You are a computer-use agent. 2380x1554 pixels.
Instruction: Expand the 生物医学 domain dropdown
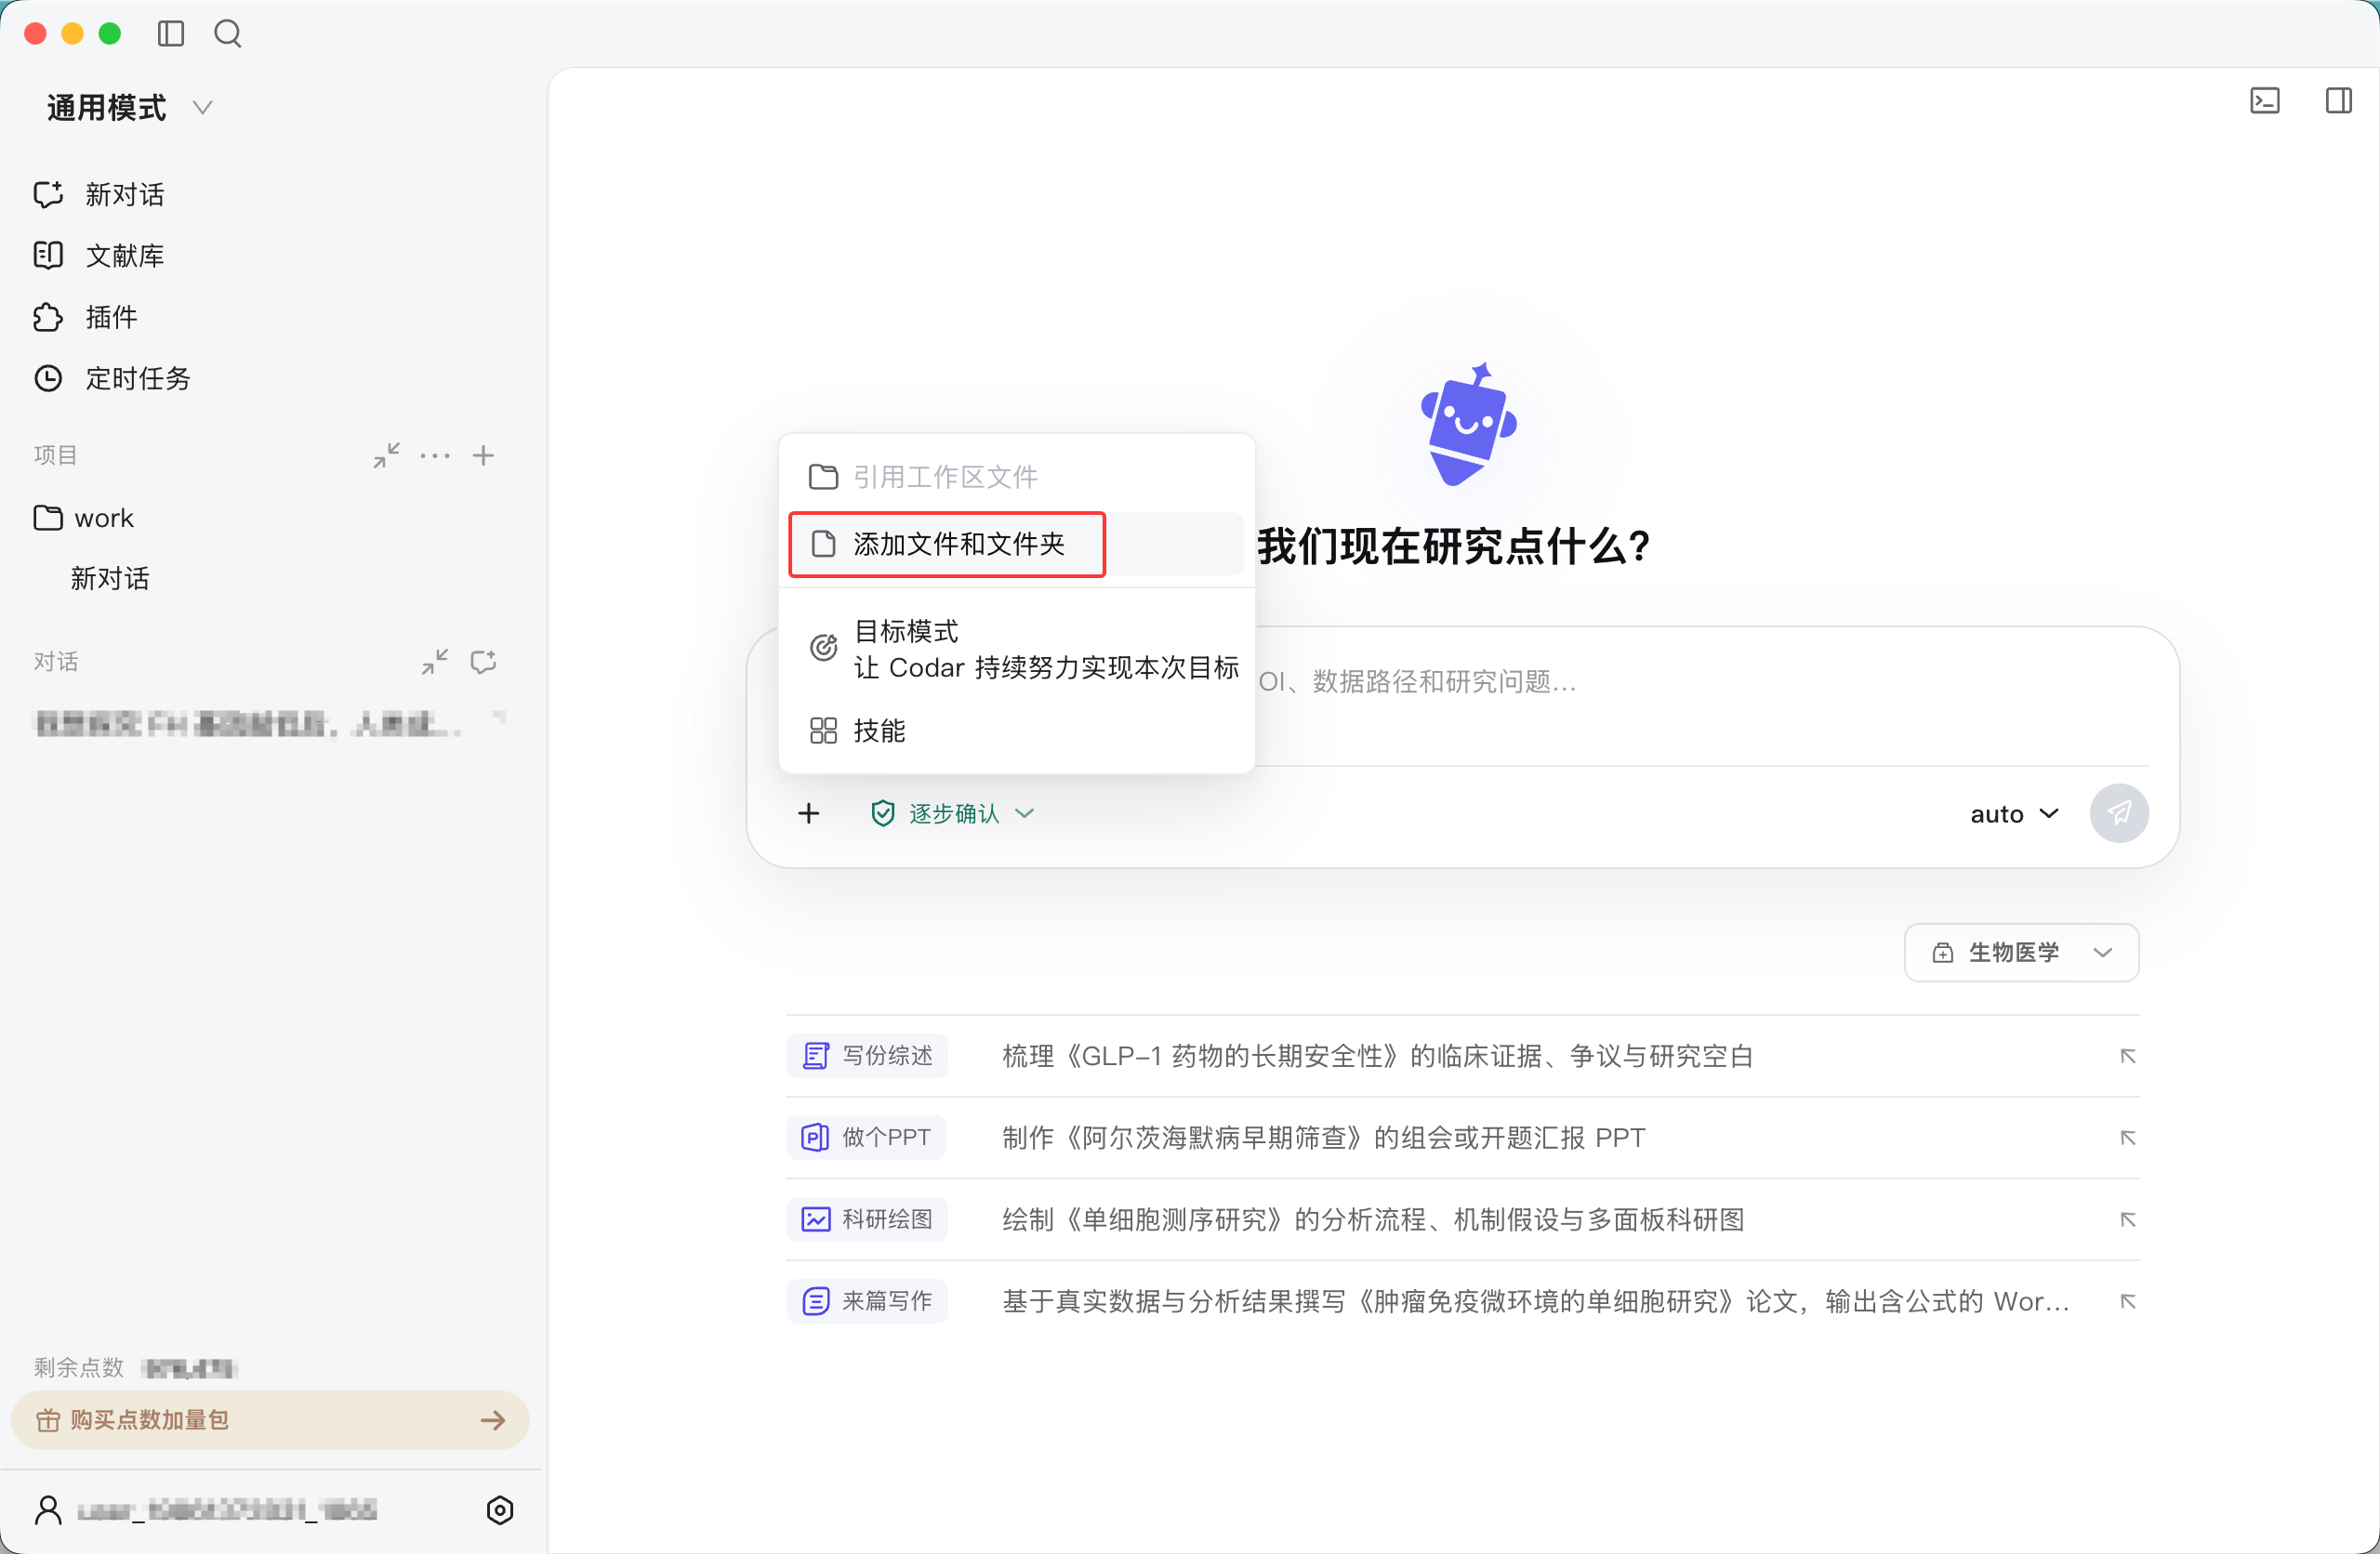click(2021, 953)
